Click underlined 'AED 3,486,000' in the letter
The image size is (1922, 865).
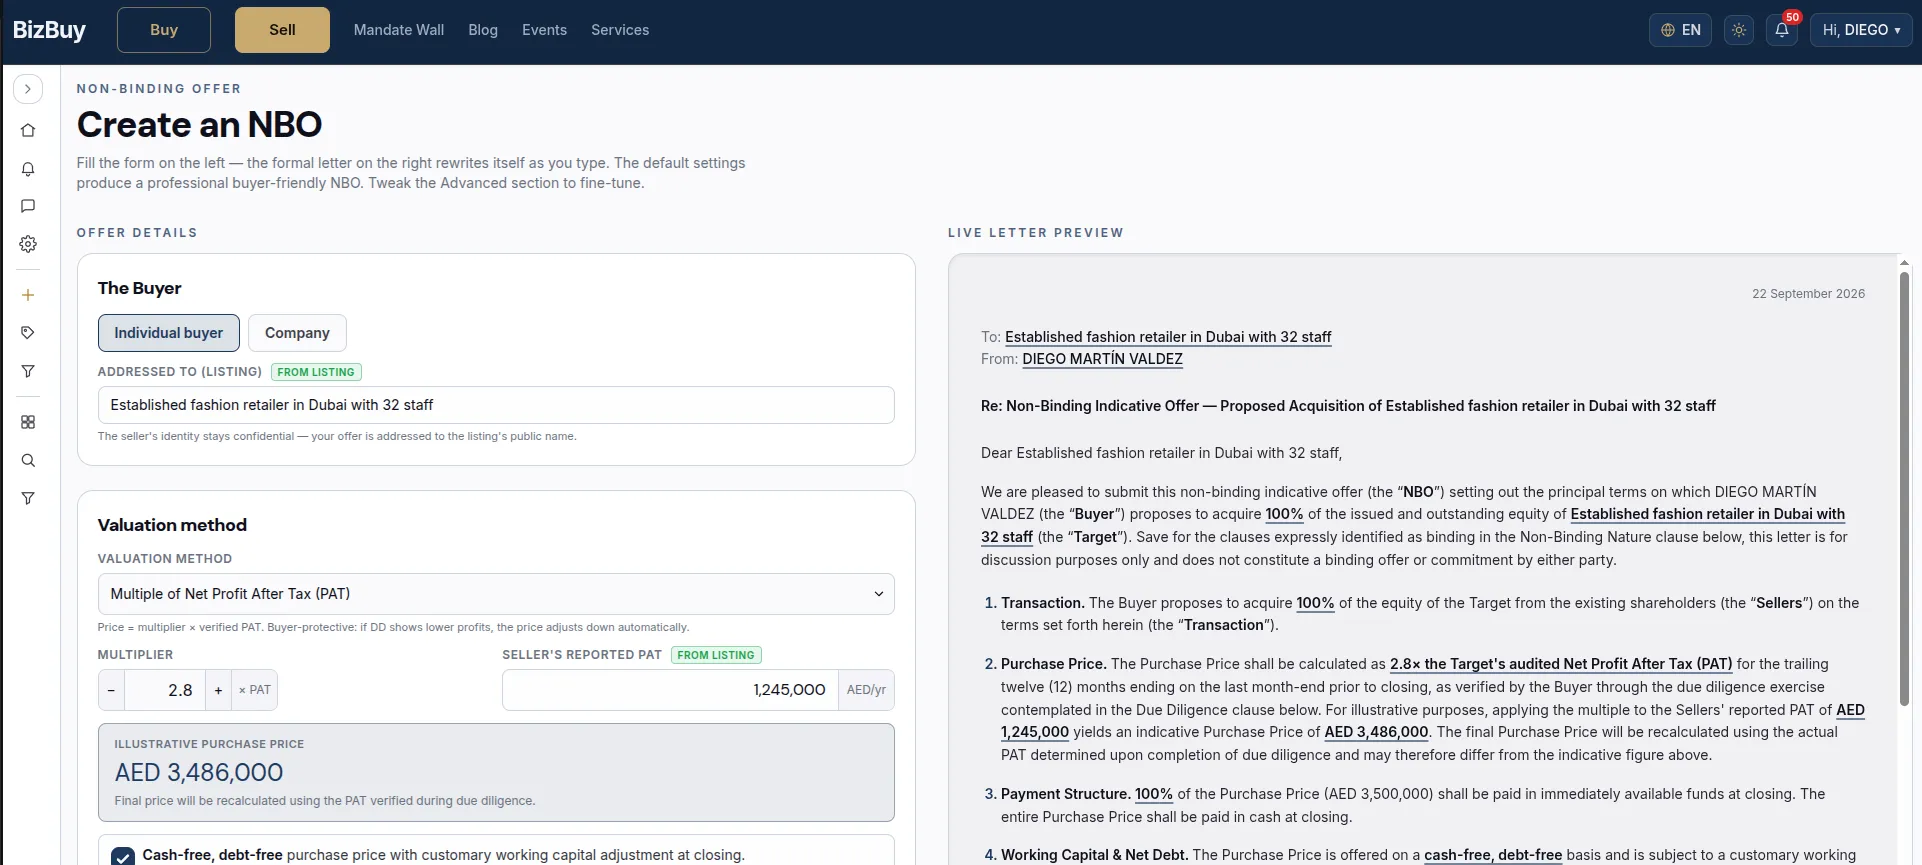(x=1376, y=732)
